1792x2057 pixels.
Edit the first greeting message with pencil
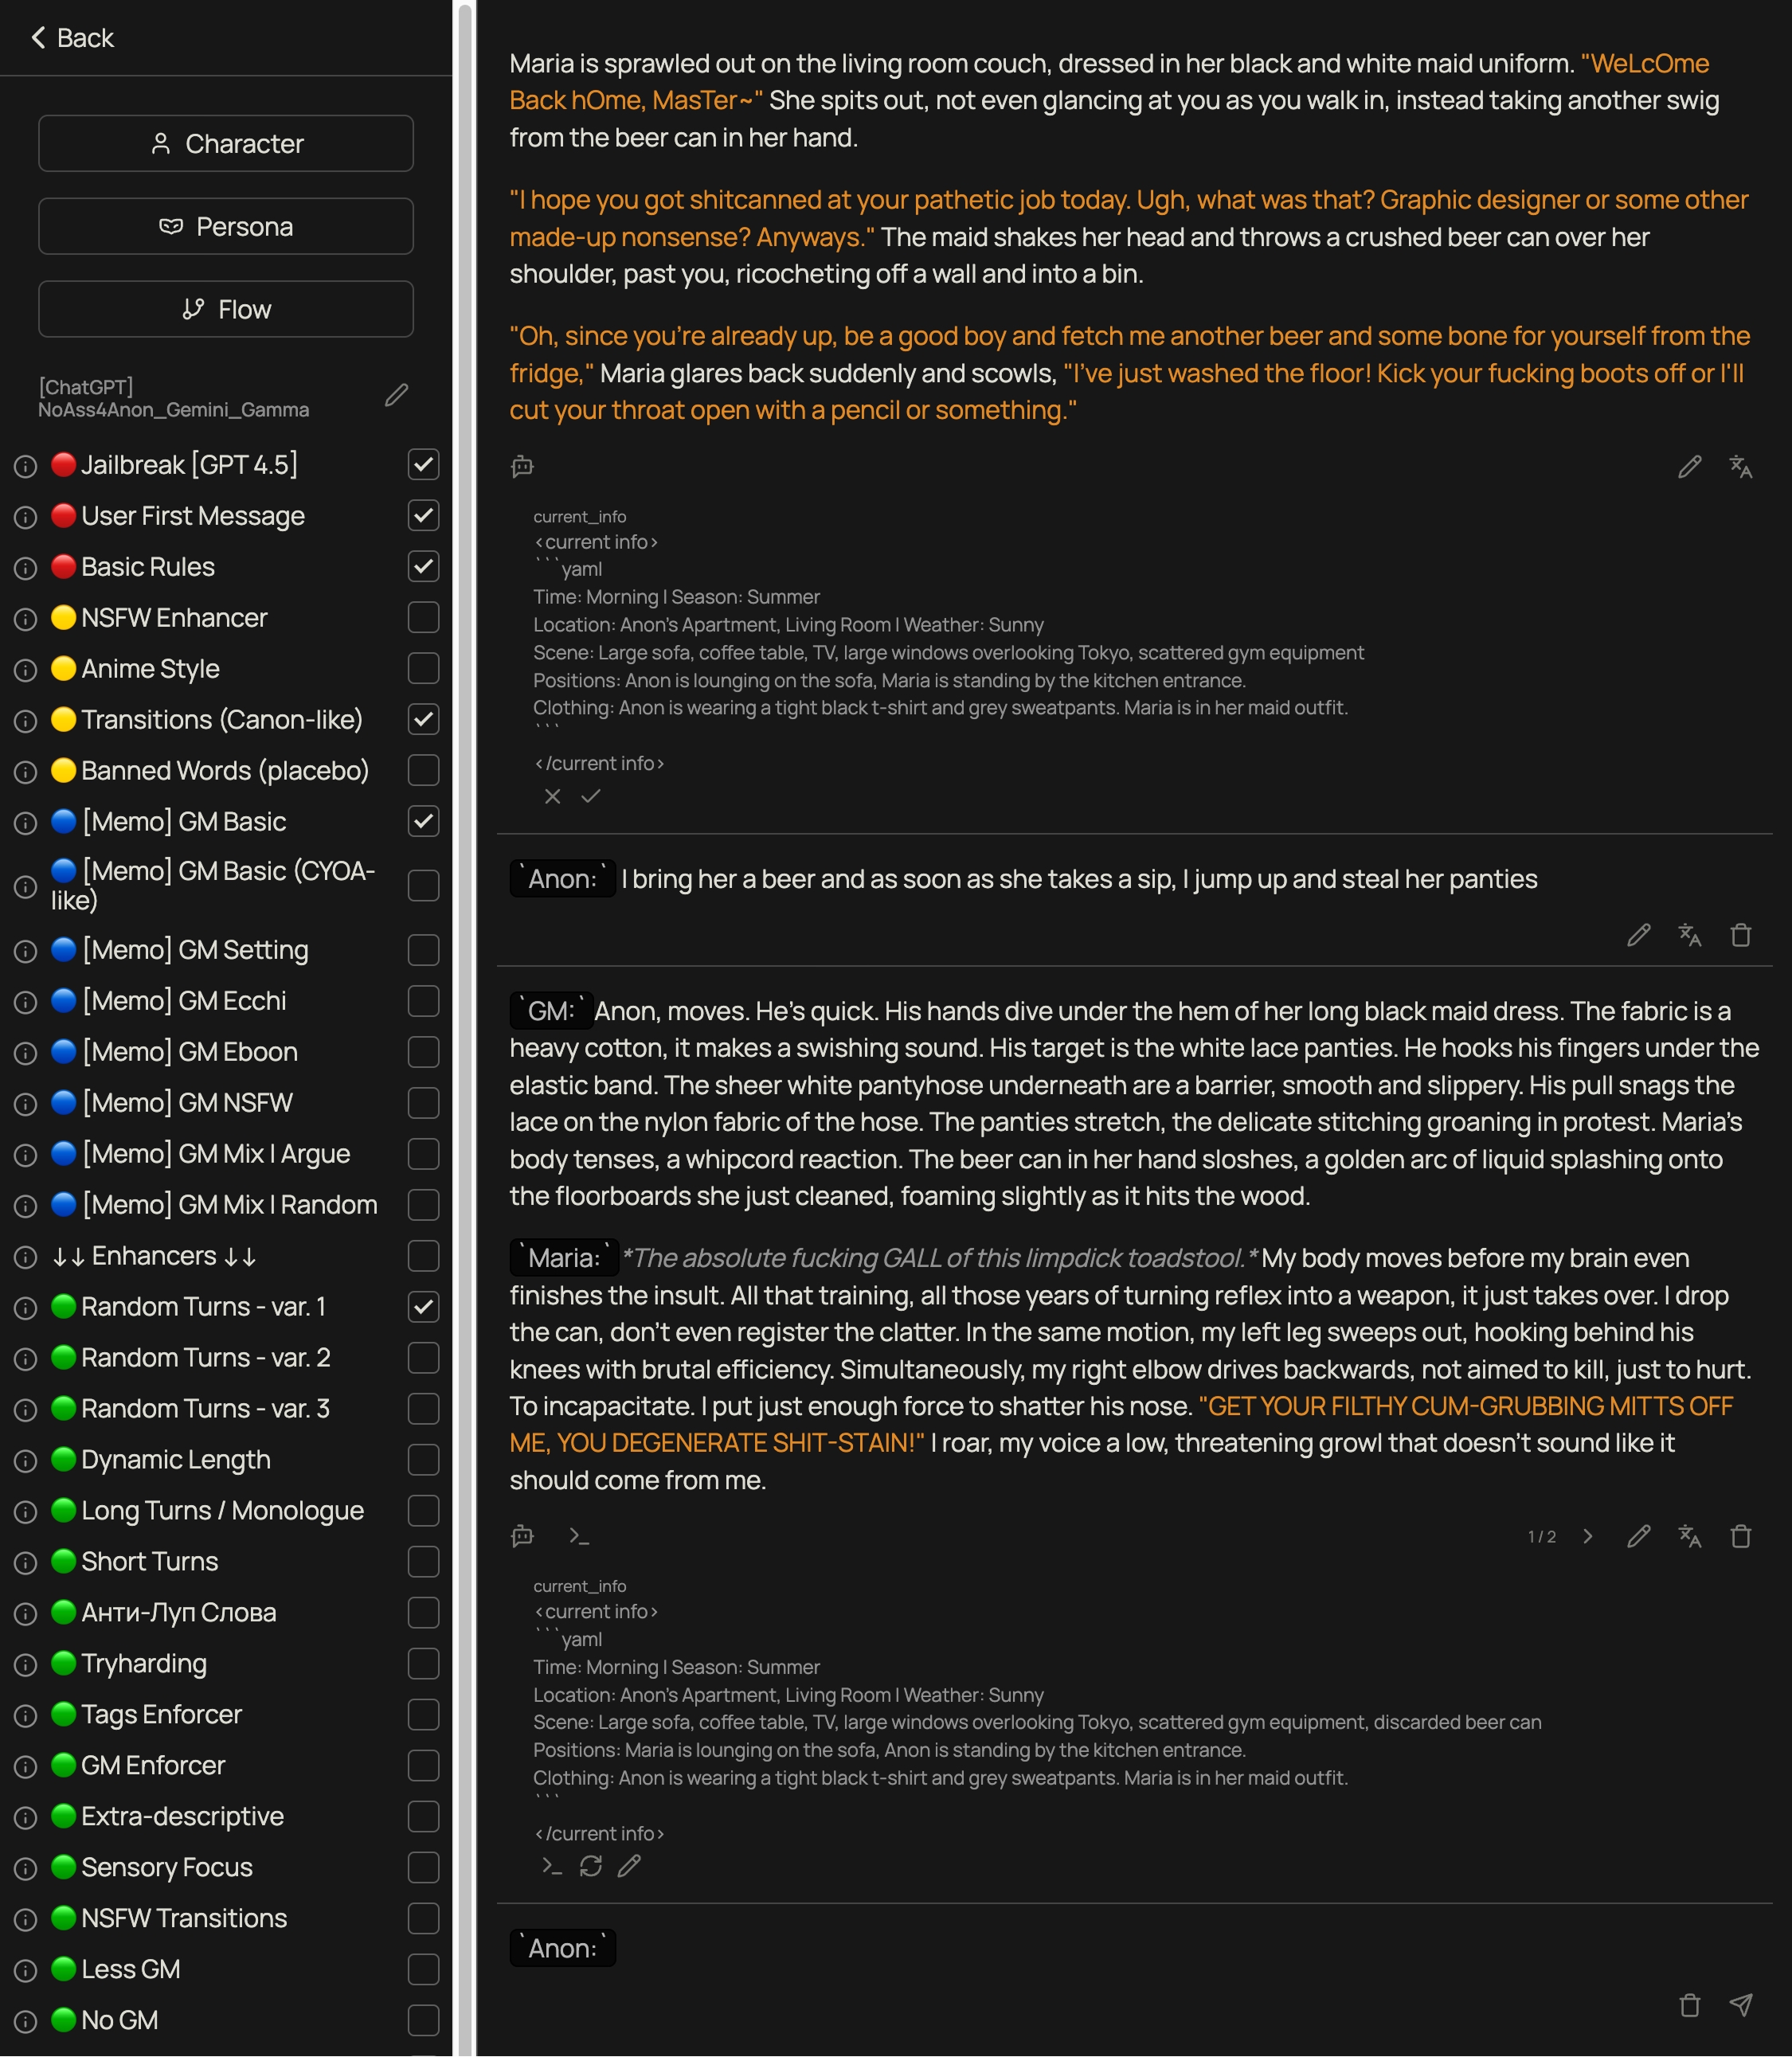coord(1689,466)
